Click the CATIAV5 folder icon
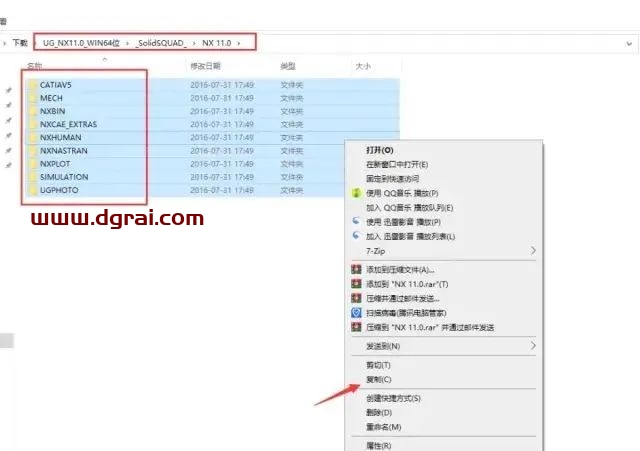Viewport: 640px width, 451px height. pos(33,85)
